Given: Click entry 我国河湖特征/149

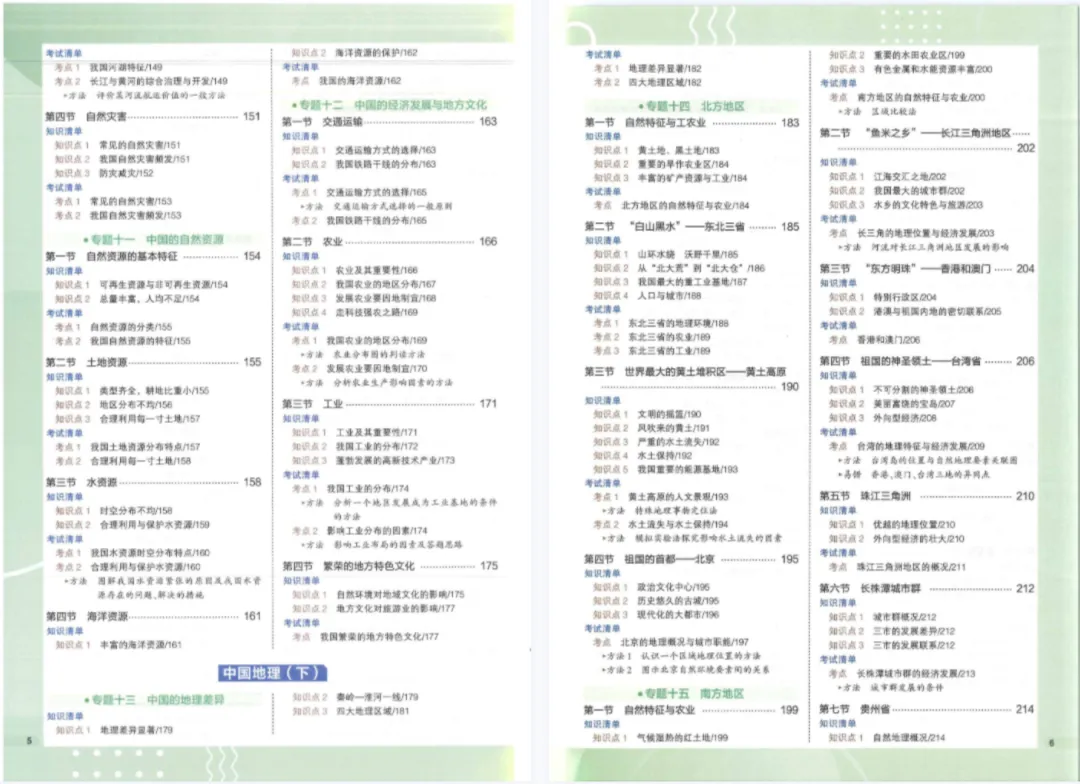Looking at the screenshot, I should pos(126,67).
